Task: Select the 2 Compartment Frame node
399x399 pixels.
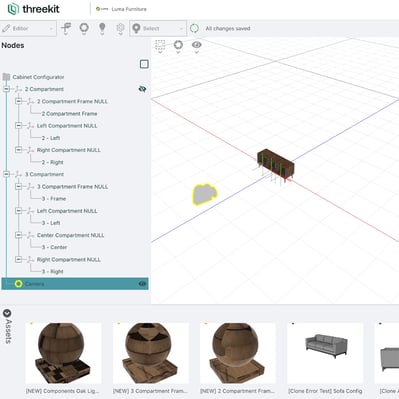Action: click(x=69, y=114)
